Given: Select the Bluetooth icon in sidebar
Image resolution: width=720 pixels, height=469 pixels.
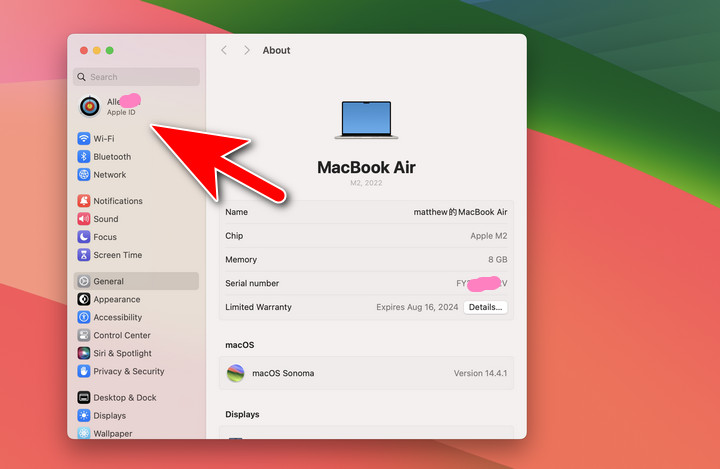Looking at the screenshot, I should point(84,157).
